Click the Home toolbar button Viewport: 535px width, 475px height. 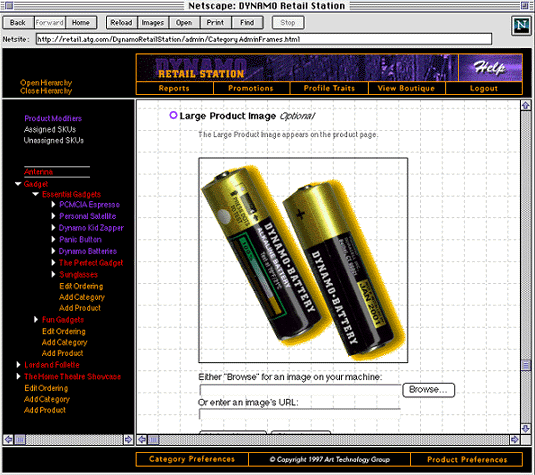[x=81, y=23]
